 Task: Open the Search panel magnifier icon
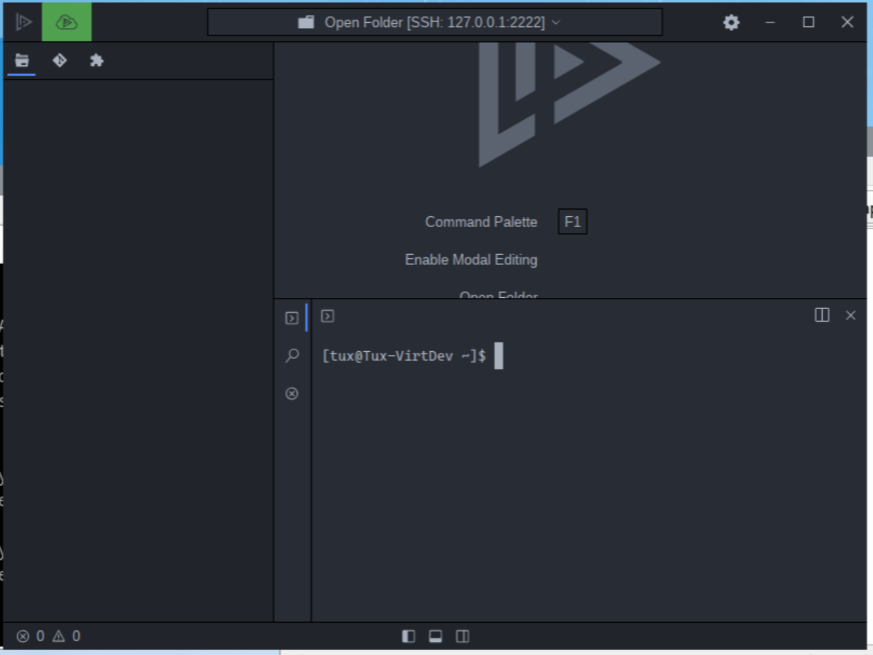click(292, 355)
